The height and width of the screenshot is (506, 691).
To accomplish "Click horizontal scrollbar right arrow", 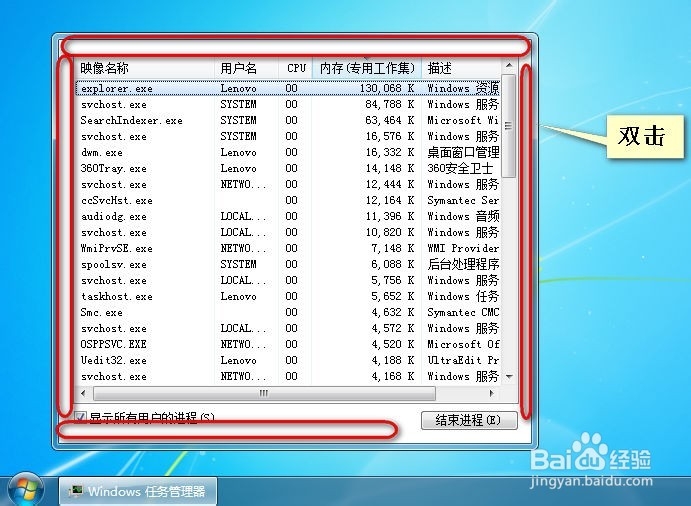I will pyautogui.click(x=492, y=393).
